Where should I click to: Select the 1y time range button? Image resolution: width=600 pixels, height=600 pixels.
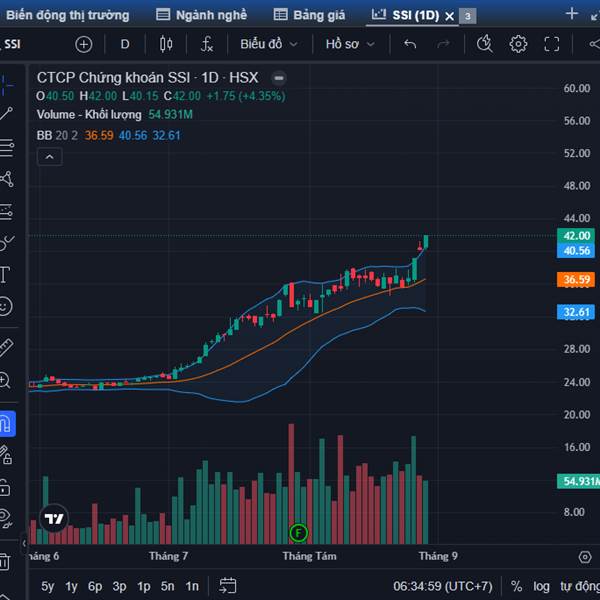tap(72, 586)
